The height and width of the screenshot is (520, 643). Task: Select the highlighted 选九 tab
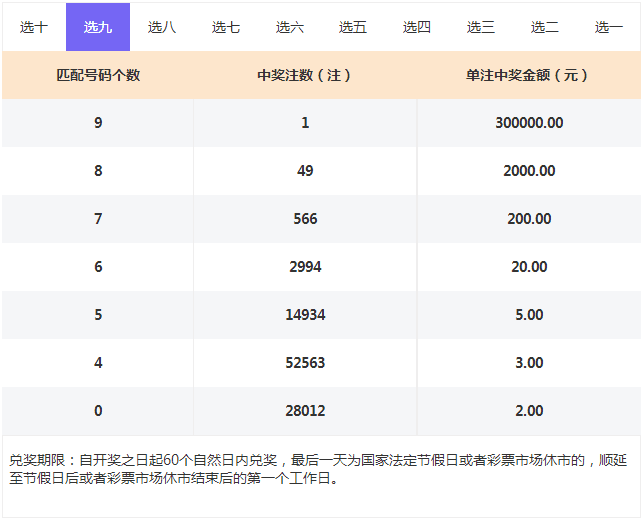[x=98, y=27]
